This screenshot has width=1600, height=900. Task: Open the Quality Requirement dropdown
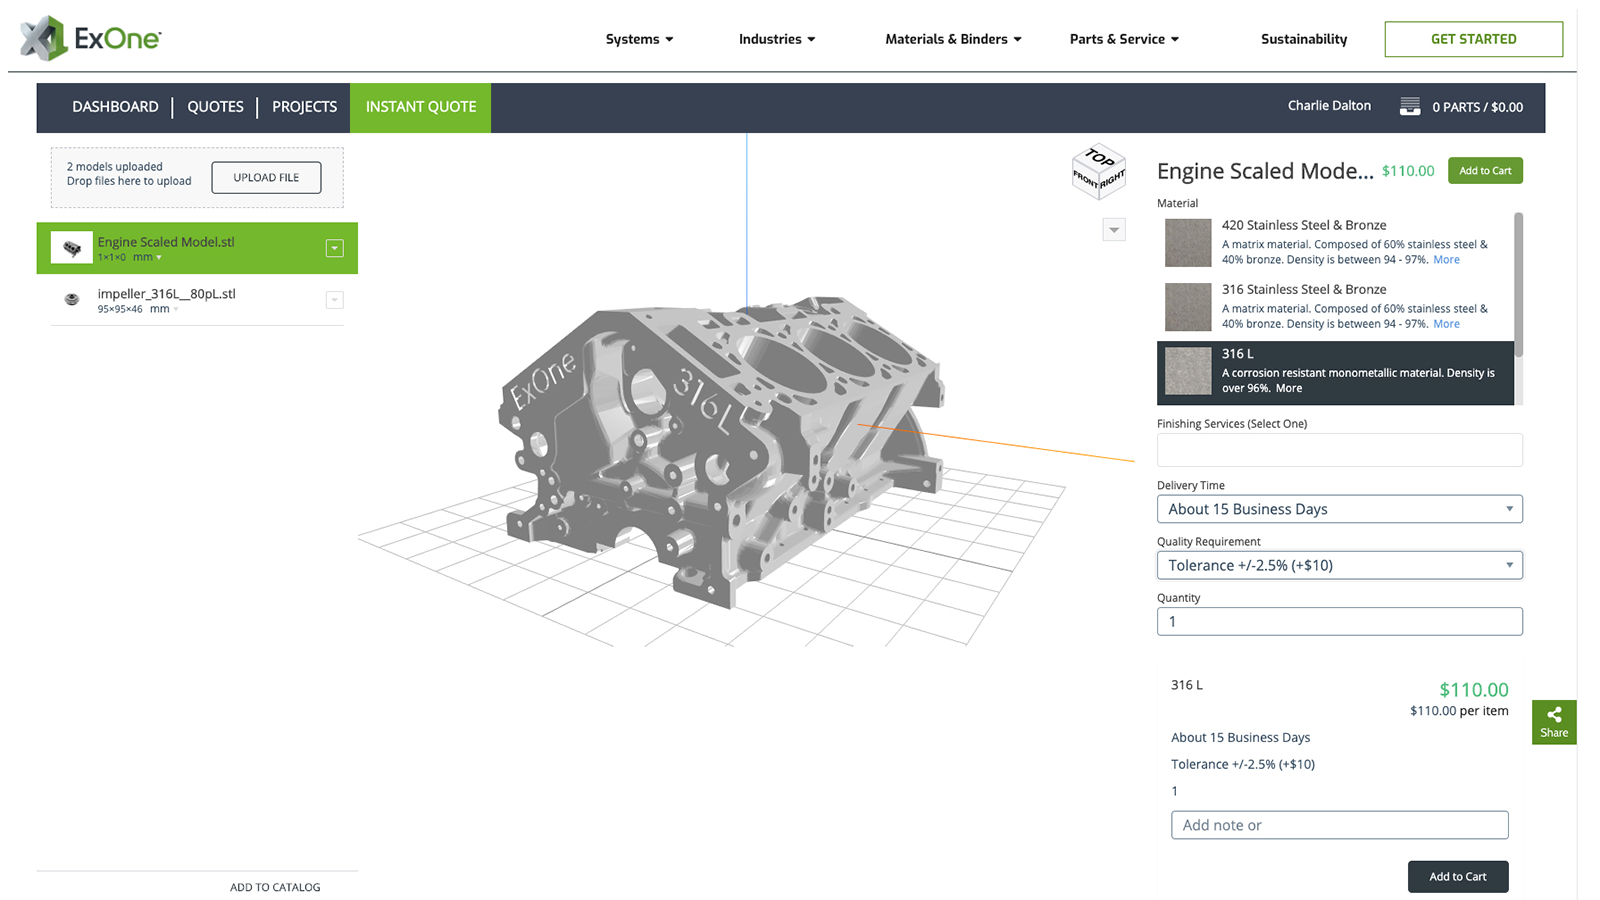(1339, 565)
